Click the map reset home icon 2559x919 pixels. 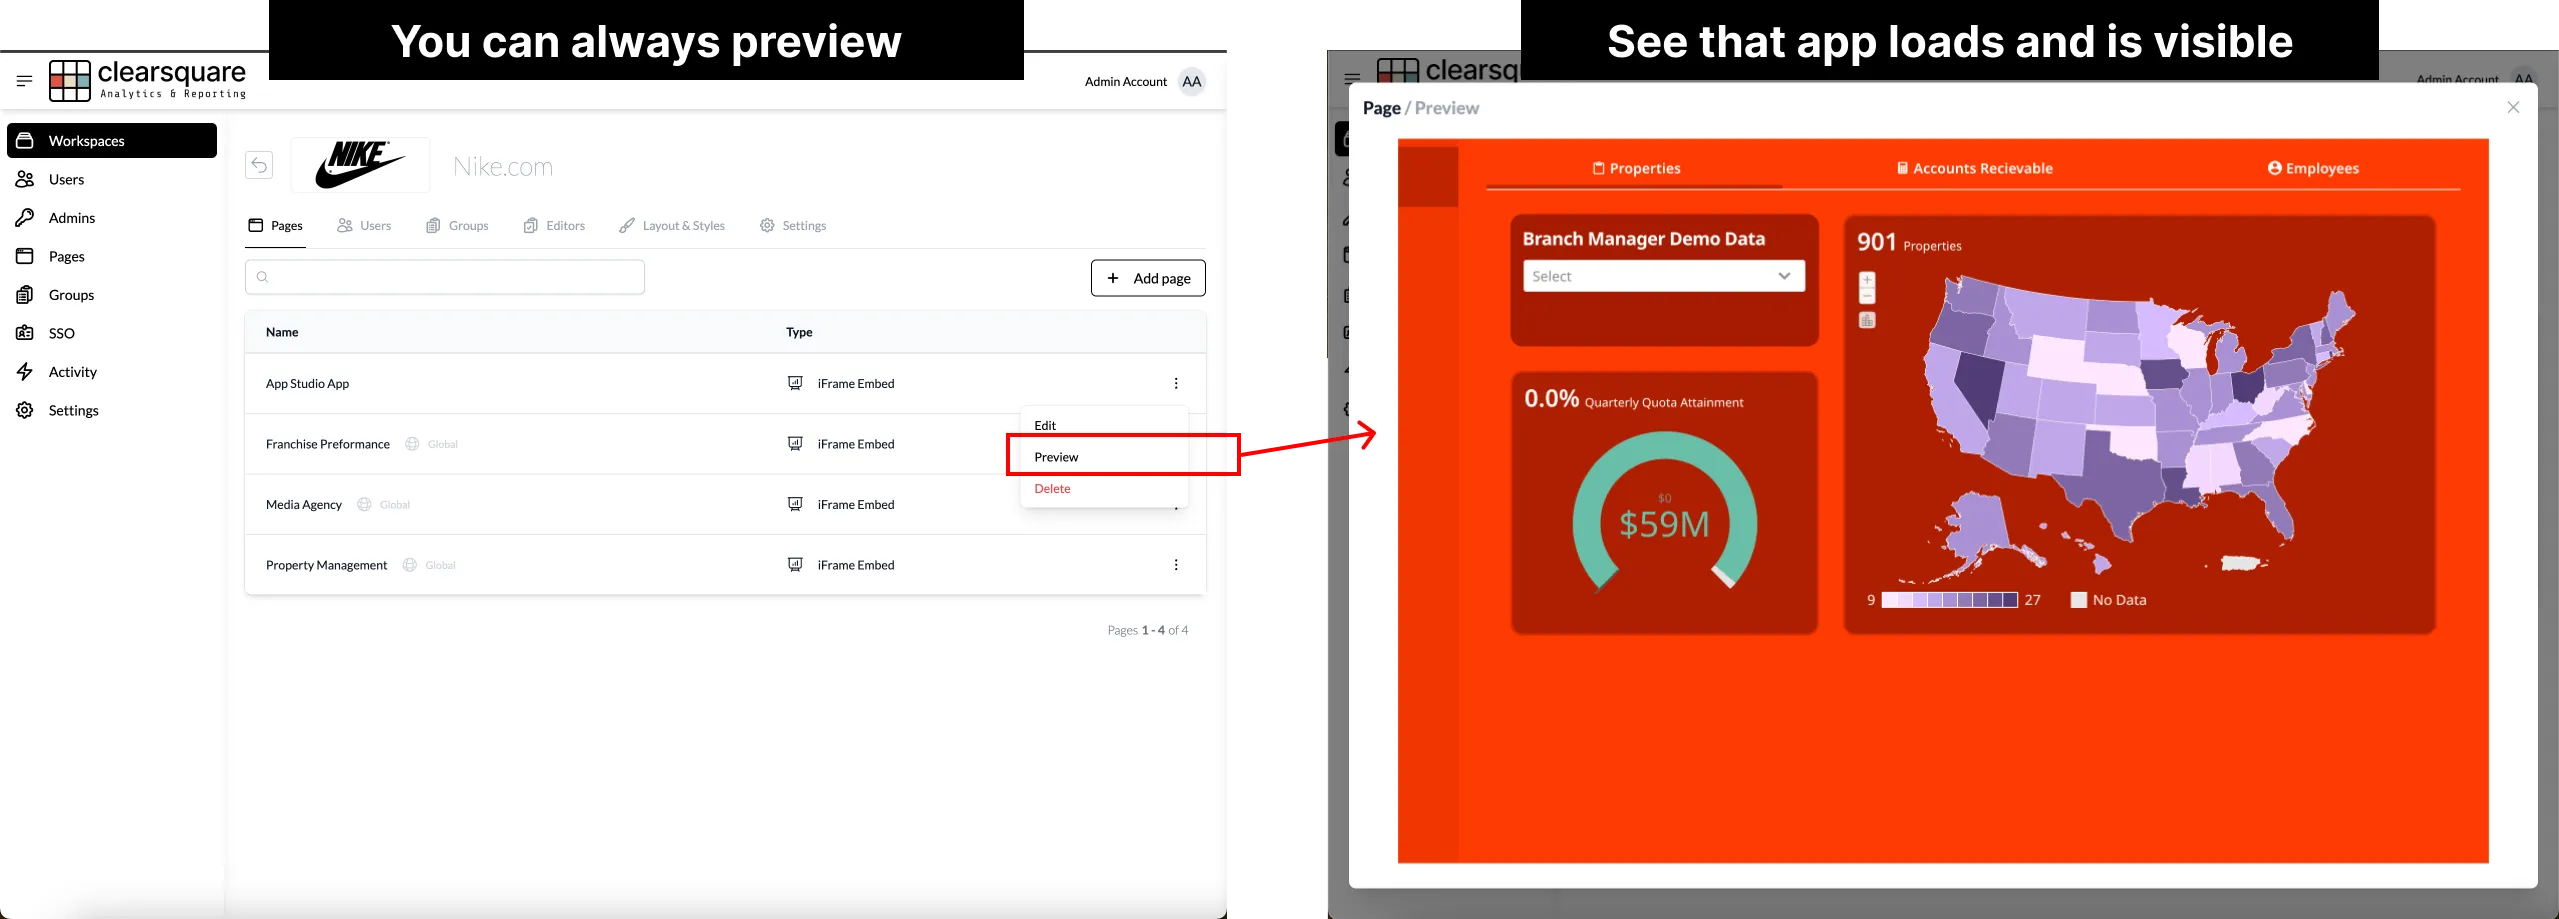pos(1867,320)
